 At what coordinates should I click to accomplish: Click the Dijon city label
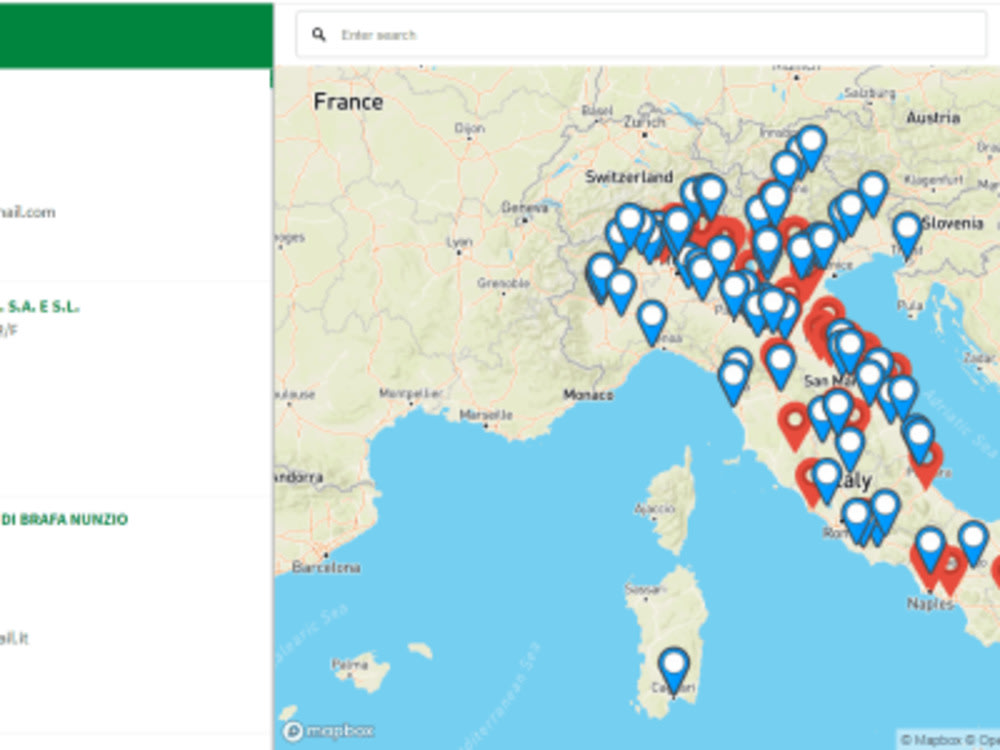pyautogui.click(x=469, y=128)
